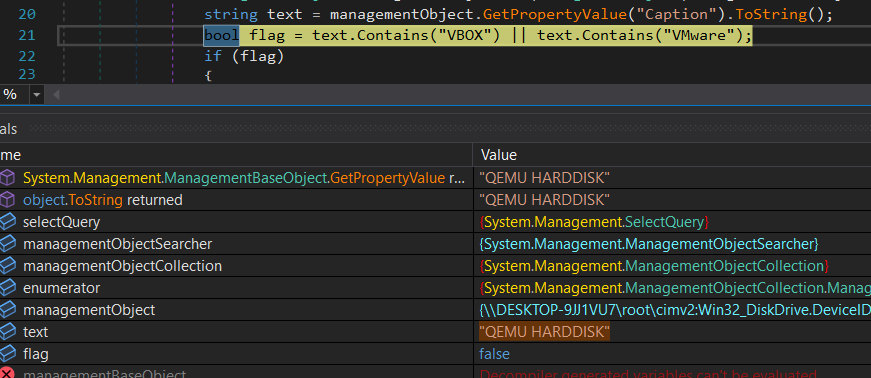Click the selectQuery variable icon
871x378 pixels.
7,222
